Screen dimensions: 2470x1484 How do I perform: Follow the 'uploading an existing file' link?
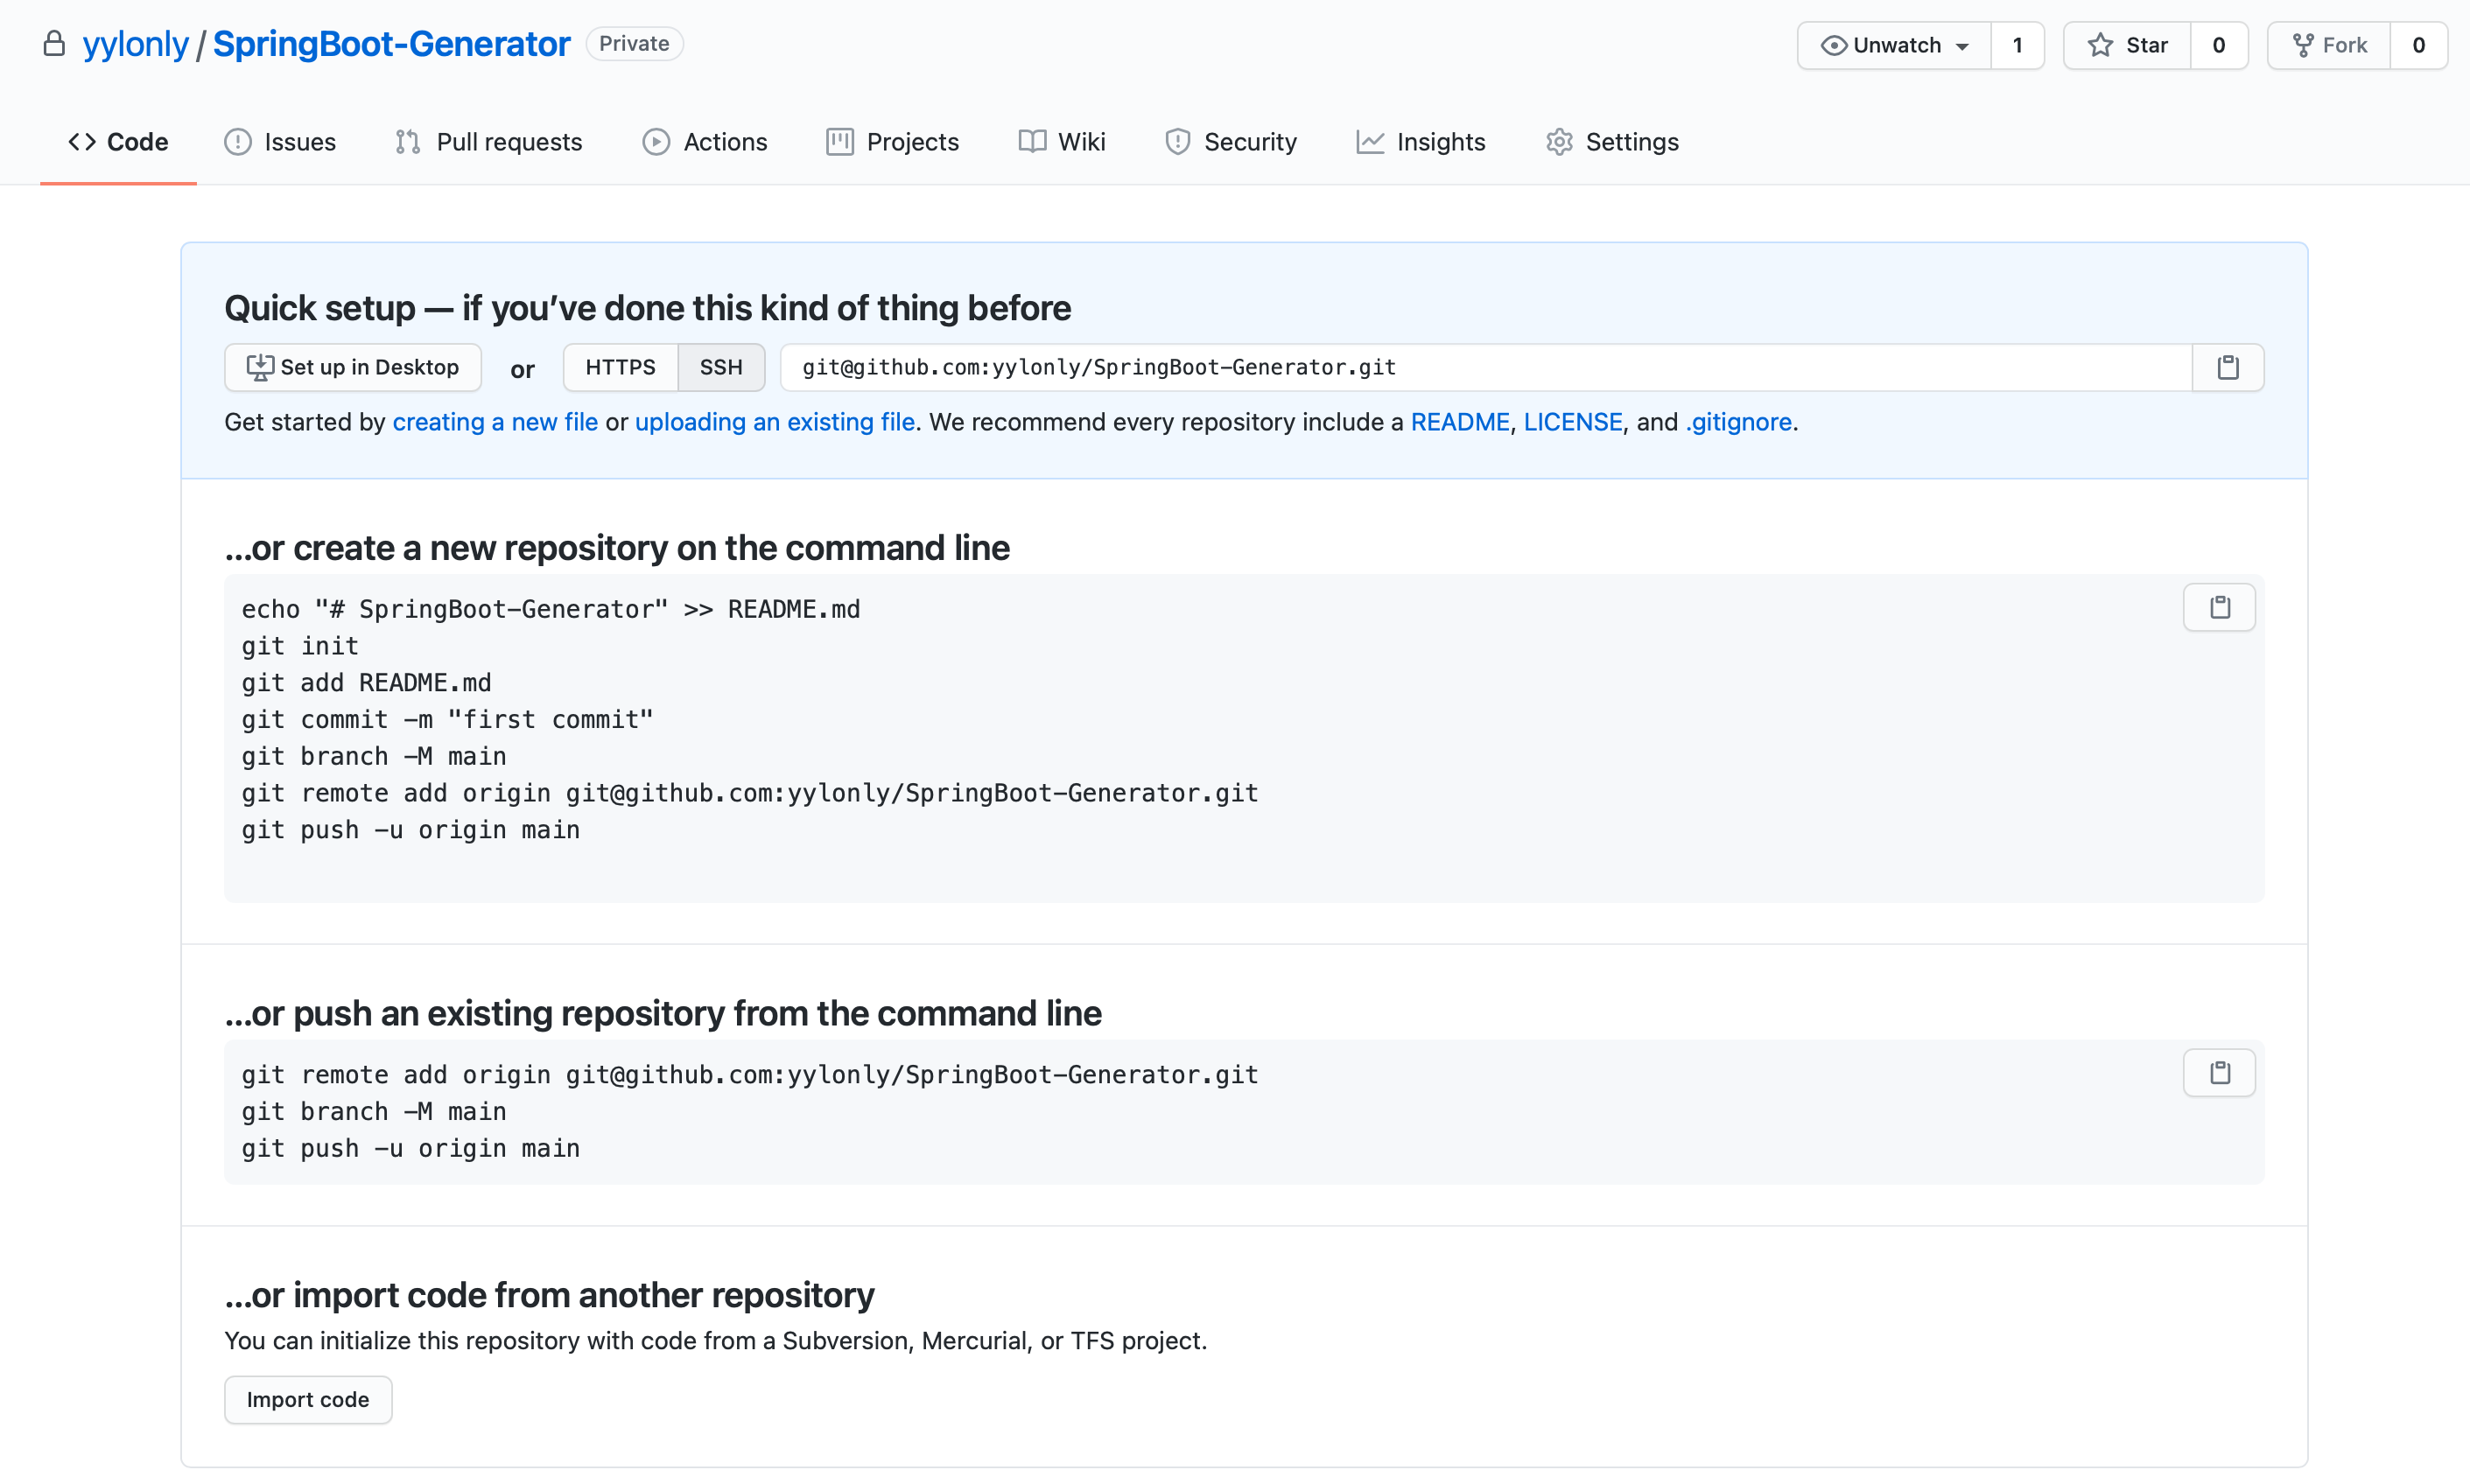[775, 422]
